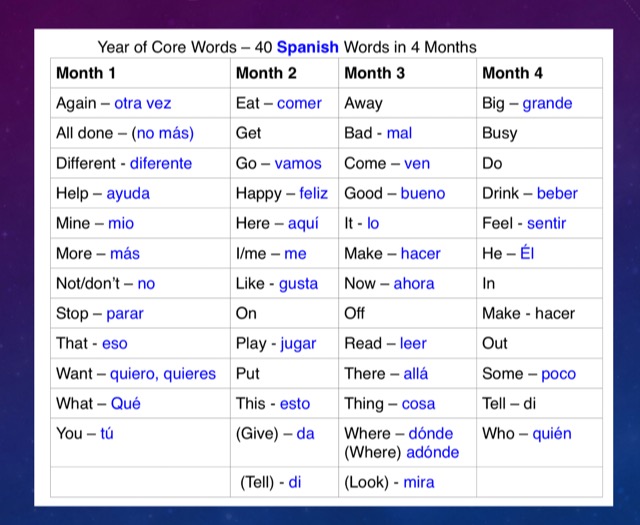Click the Month 4 column header
Viewport: 640px width, 525px height.
pos(540,73)
